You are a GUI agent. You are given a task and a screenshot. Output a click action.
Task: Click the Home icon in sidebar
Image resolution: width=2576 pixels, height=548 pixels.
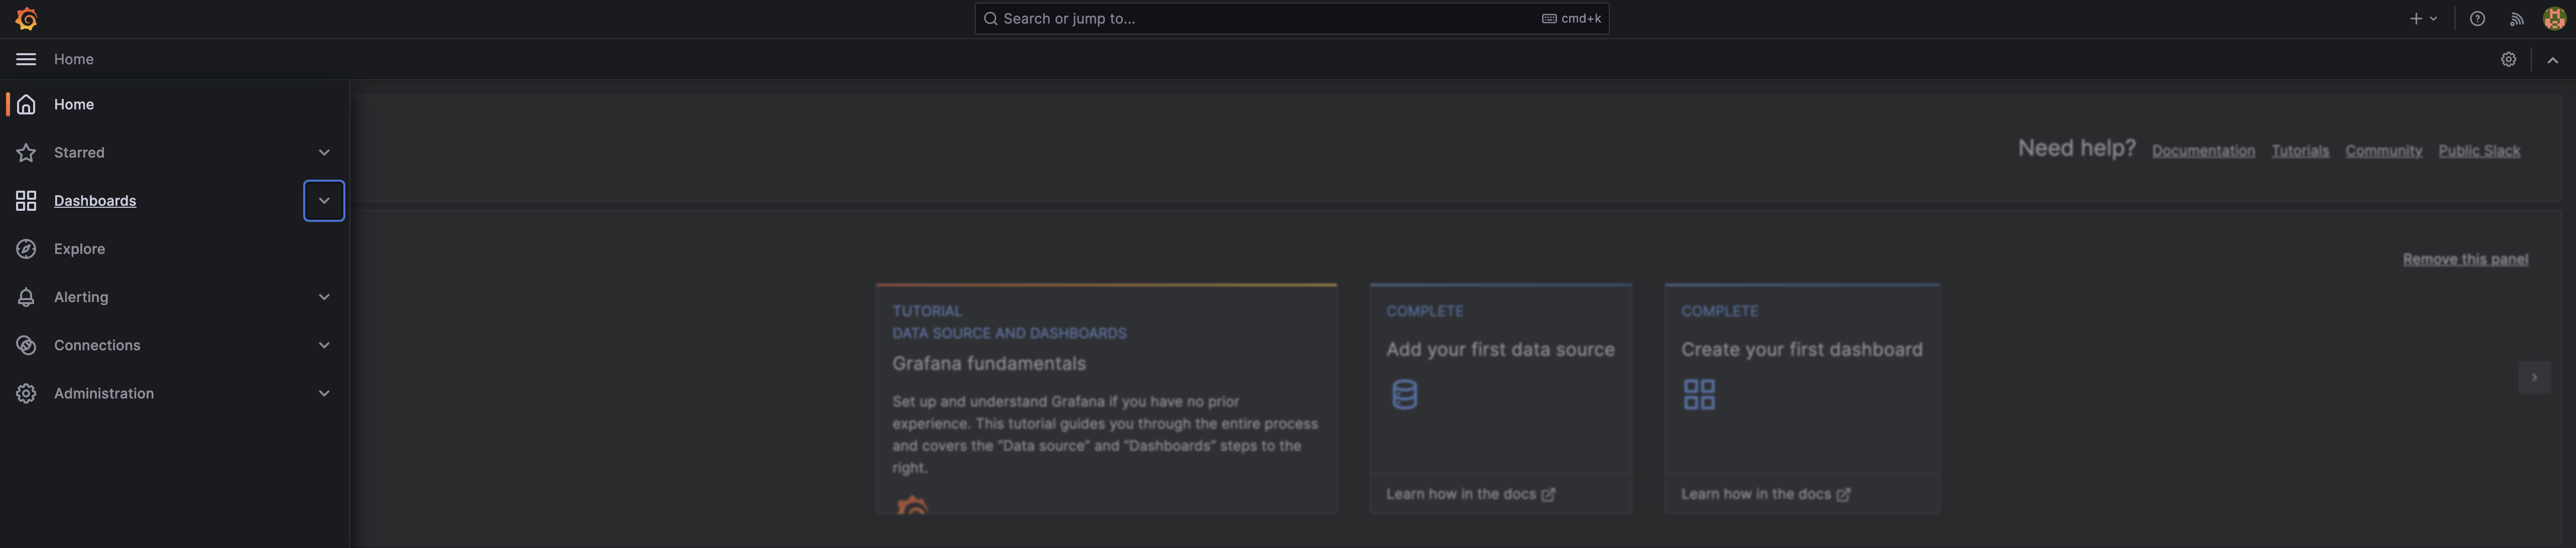[26, 104]
